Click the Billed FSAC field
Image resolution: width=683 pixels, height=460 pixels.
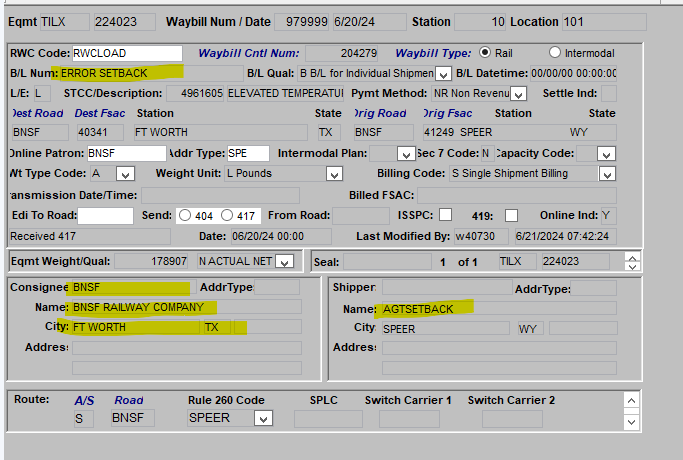(517, 196)
